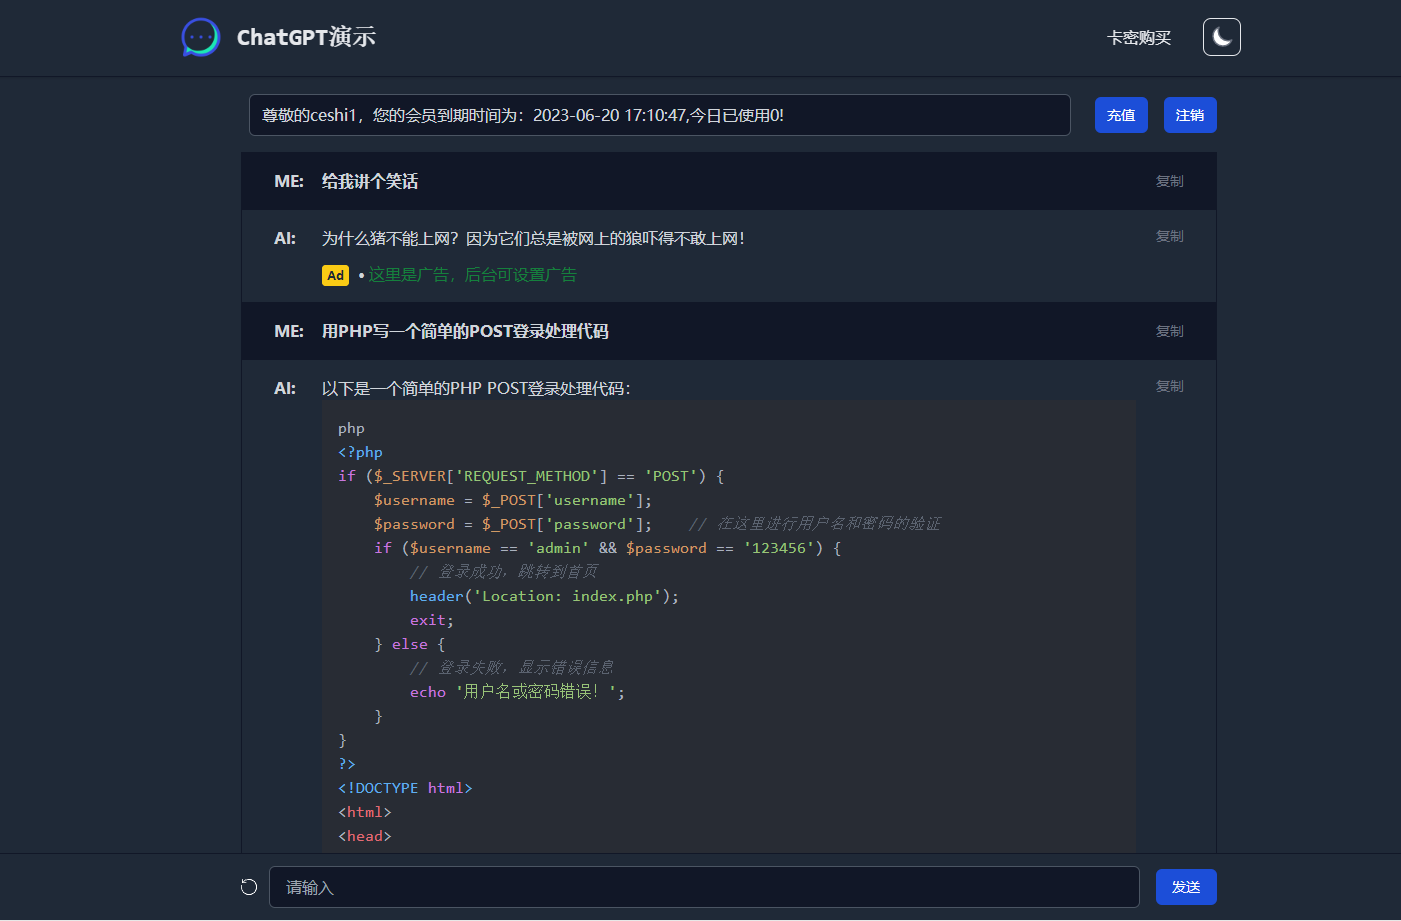Toggle dark mode with the moon icon
Image resolution: width=1401 pixels, height=921 pixels.
tap(1221, 37)
